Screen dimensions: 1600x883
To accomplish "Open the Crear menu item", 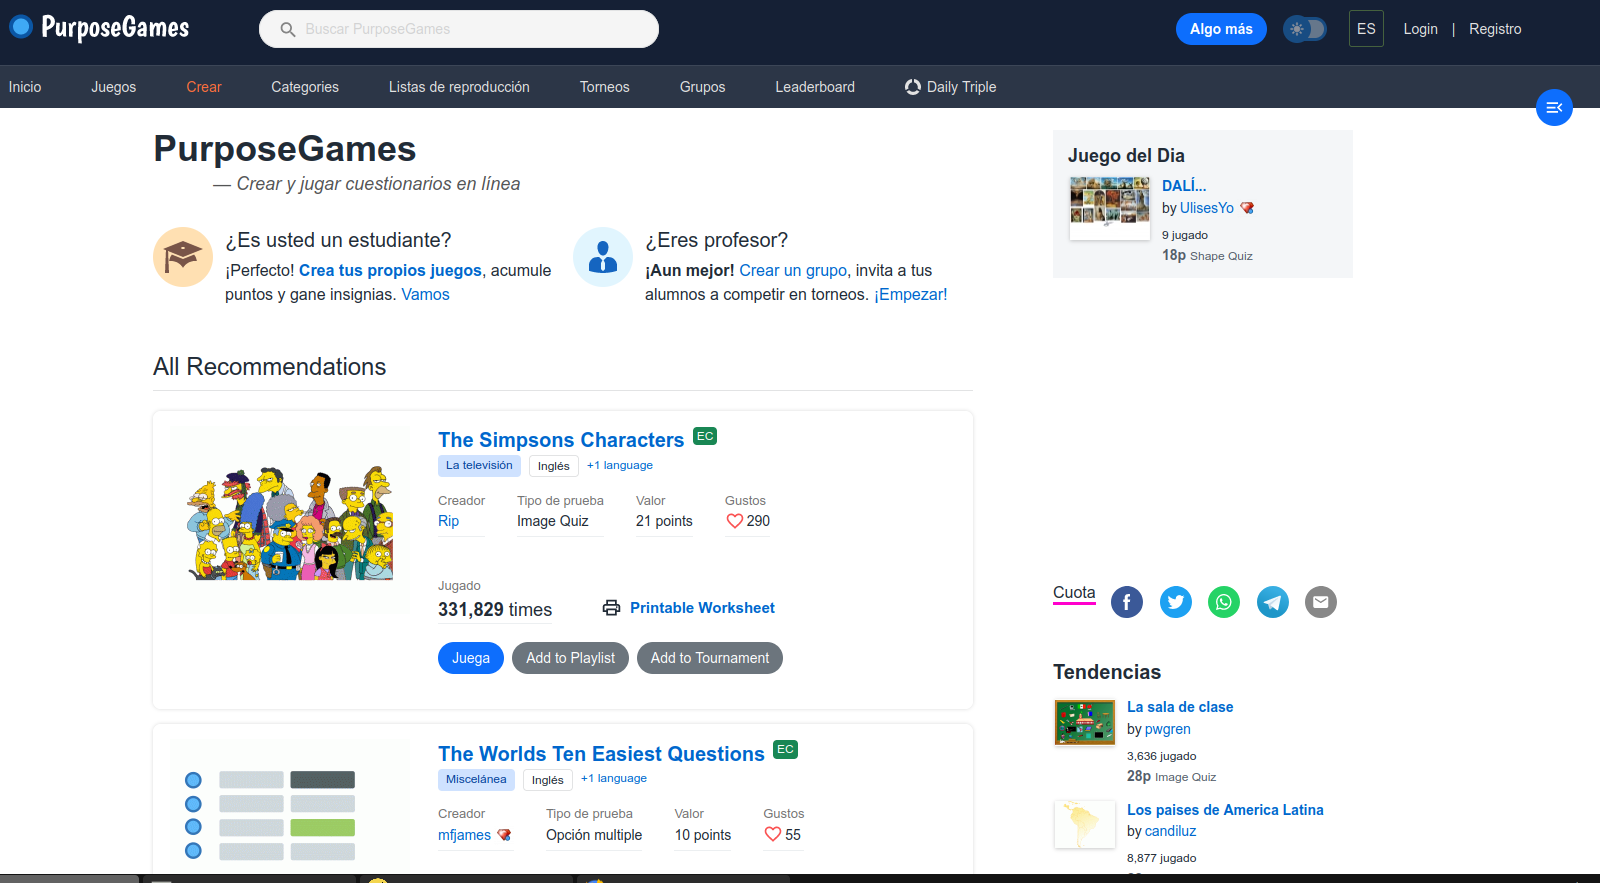I will pyautogui.click(x=204, y=87).
